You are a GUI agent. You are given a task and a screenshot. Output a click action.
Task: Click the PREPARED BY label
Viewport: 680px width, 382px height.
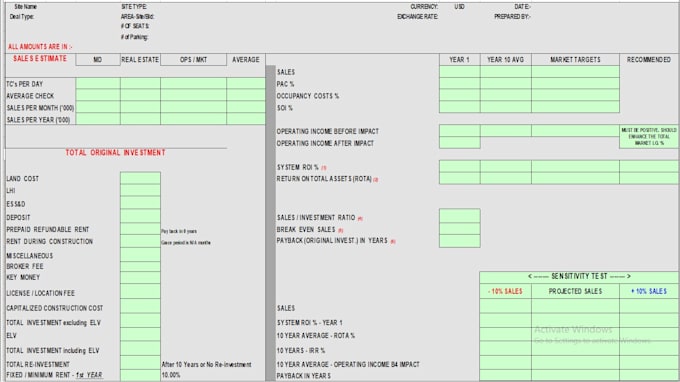(x=513, y=17)
